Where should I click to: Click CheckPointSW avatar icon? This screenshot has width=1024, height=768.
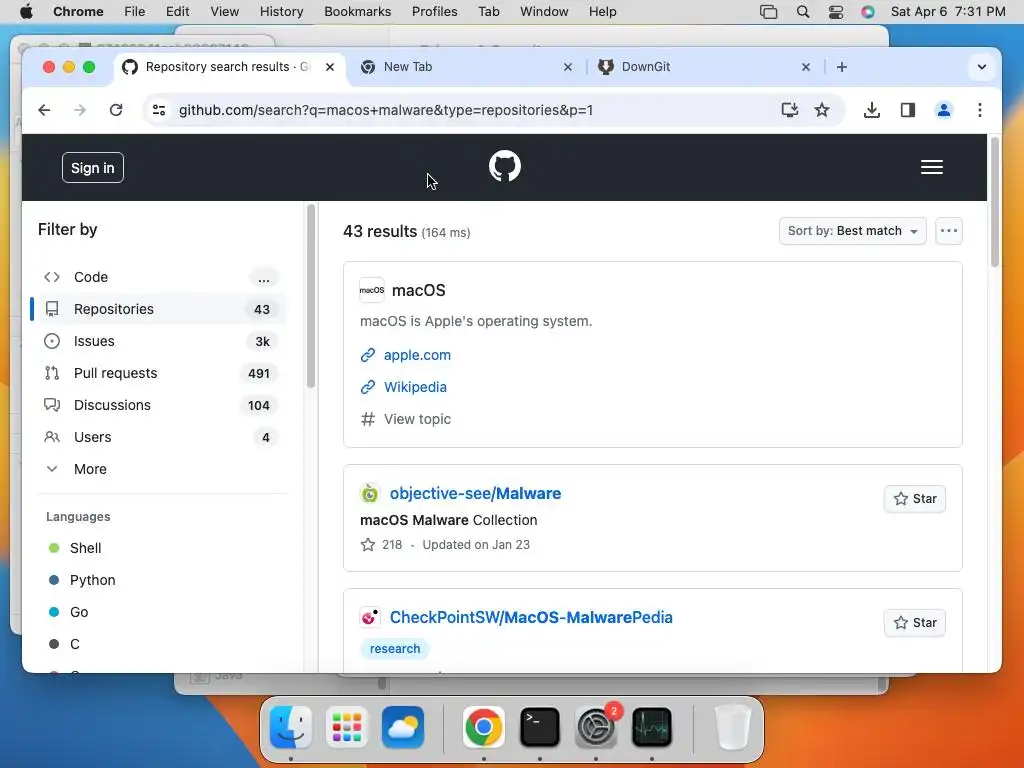[x=370, y=617]
